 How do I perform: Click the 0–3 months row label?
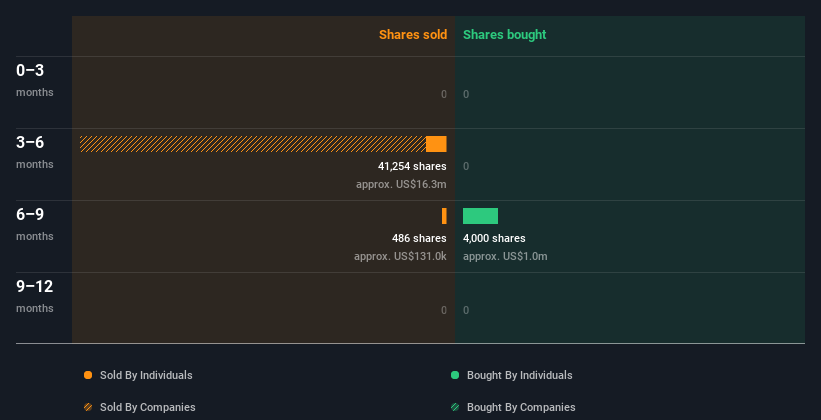coord(35,81)
